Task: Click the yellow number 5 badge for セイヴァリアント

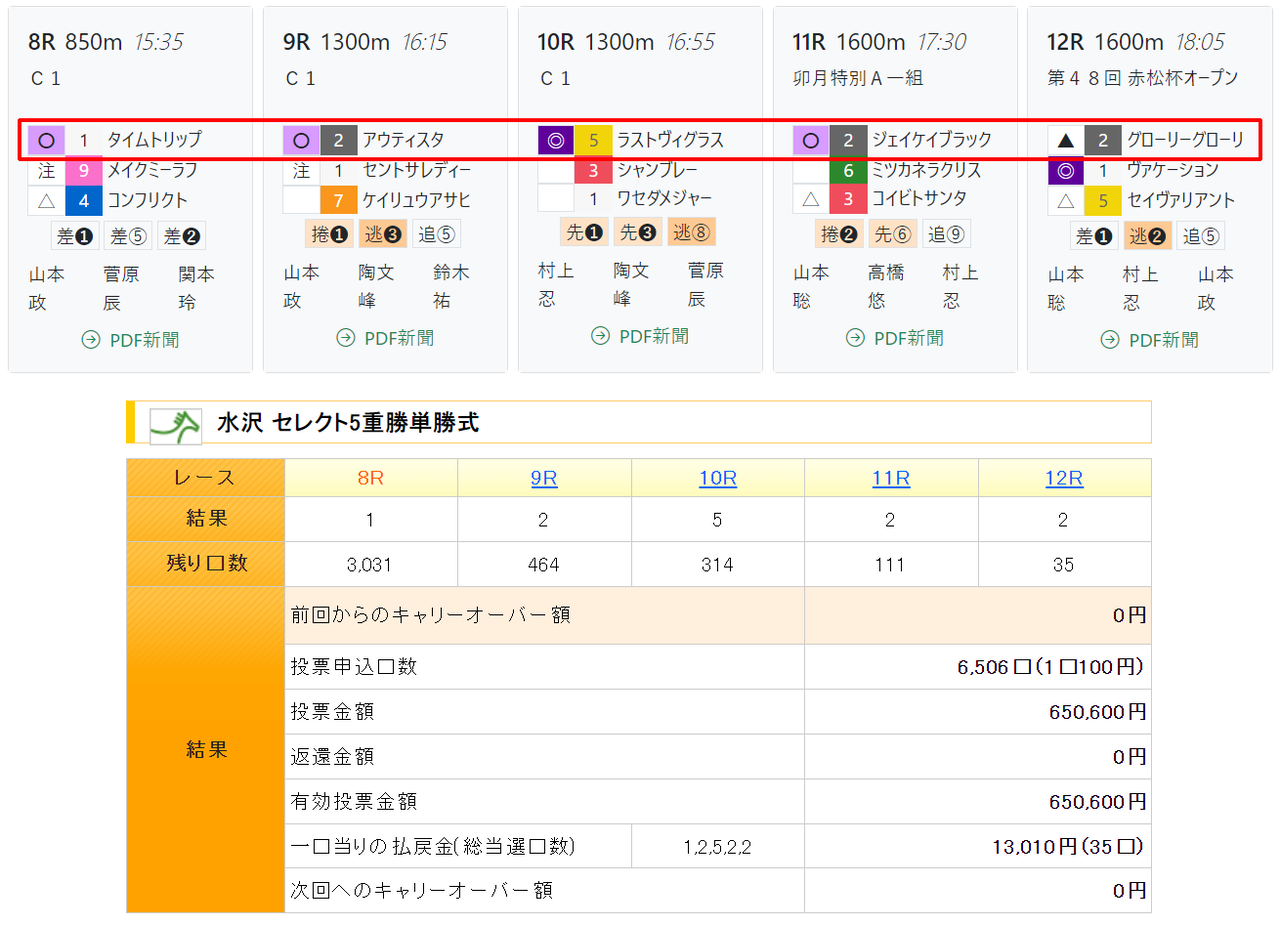Action: [x=1104, y=200]
